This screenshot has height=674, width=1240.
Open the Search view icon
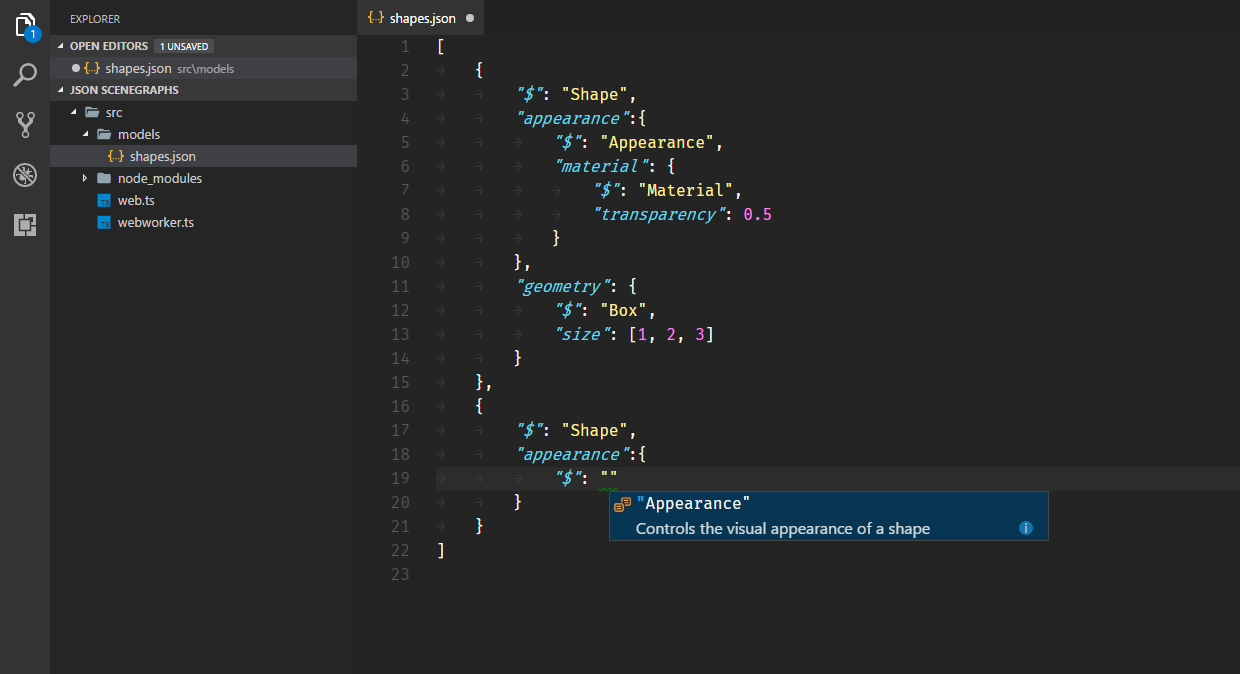[25, 75]
